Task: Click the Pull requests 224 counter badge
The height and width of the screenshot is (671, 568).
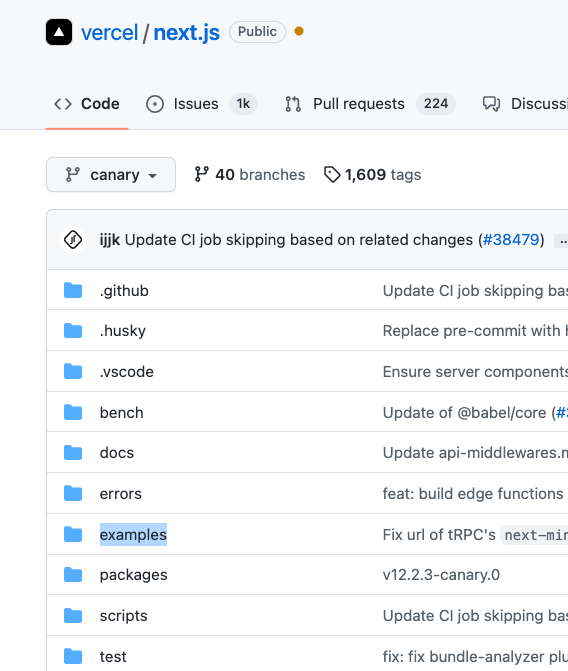Action: point(436,104)
